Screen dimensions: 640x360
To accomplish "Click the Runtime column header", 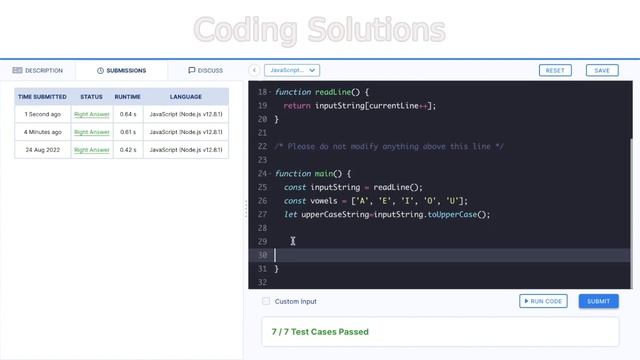I will point(127,97).
